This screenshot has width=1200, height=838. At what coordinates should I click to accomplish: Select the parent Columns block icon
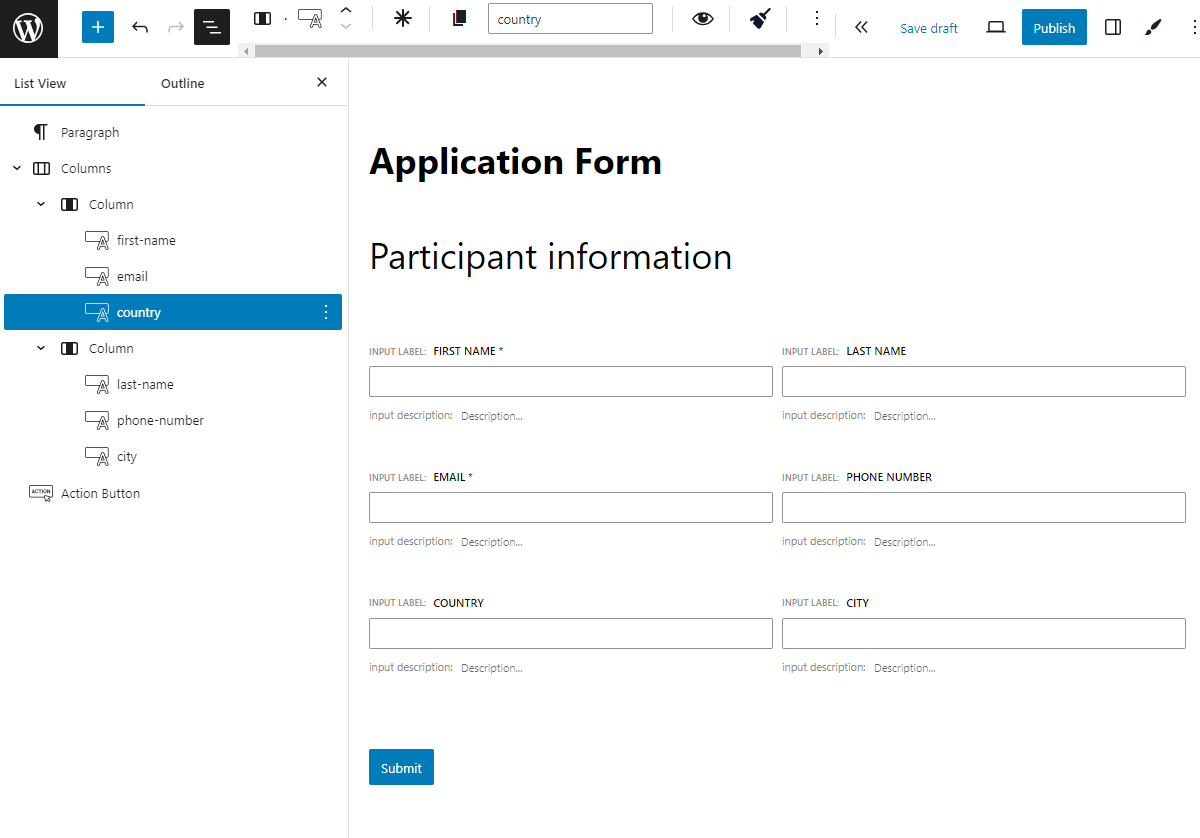263,18
